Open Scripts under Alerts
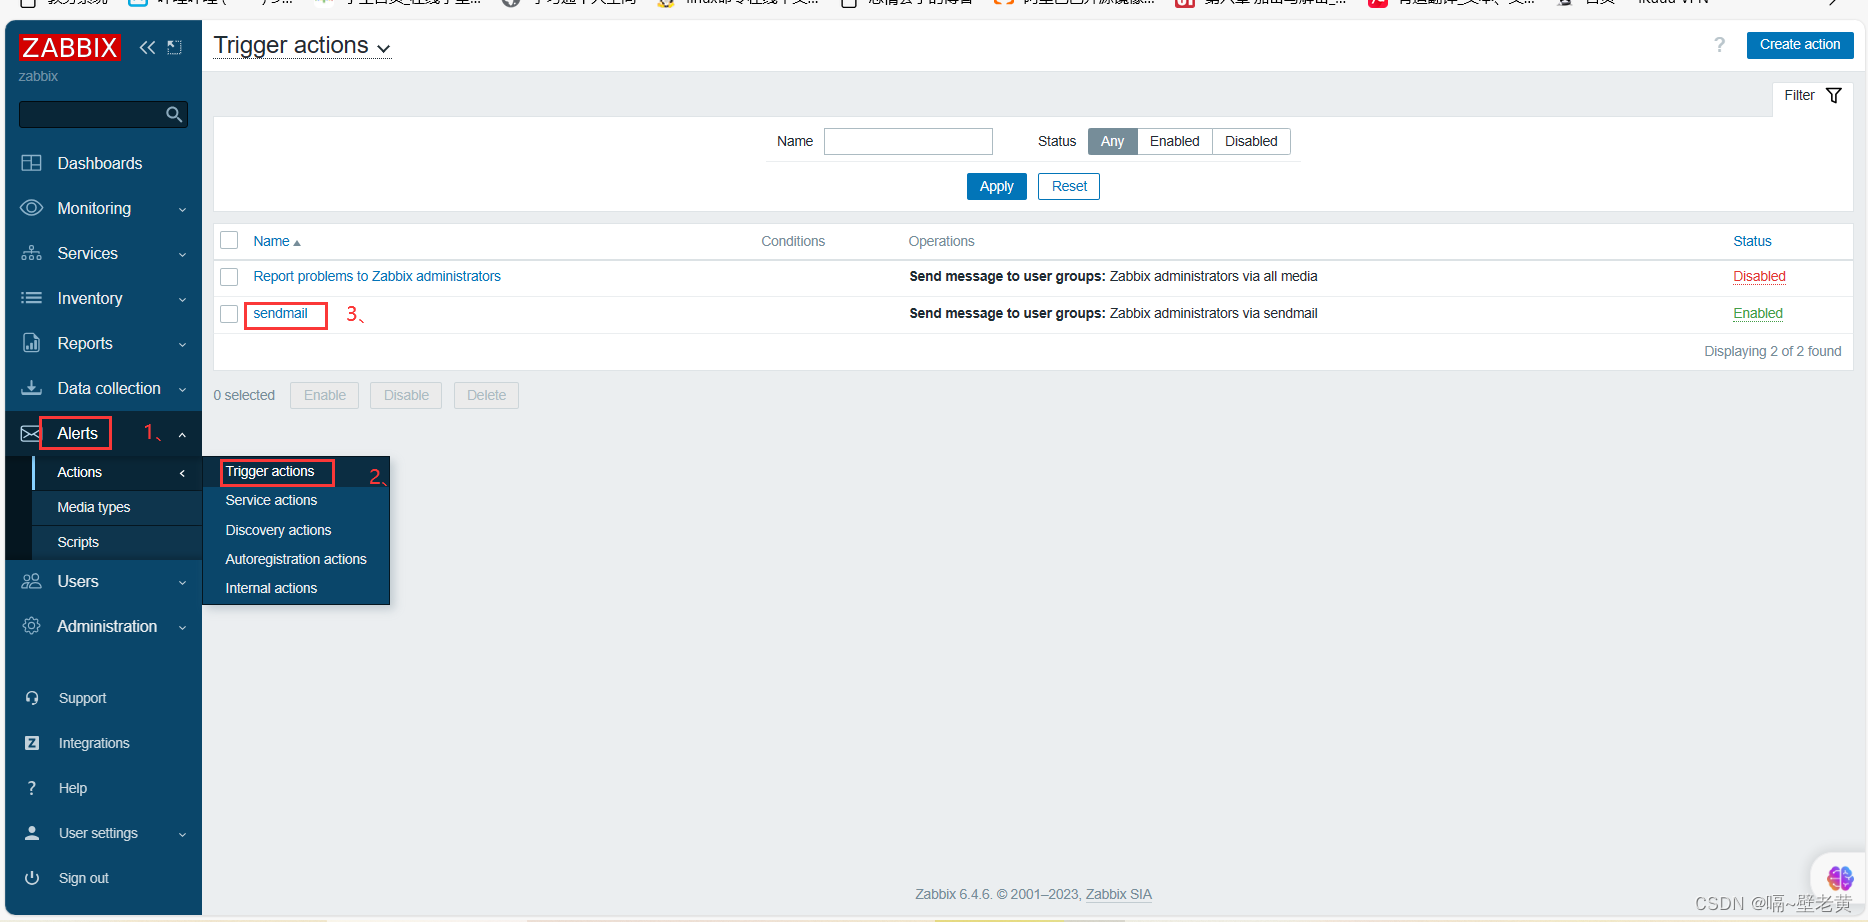1868x922 pixels. click(x=117, y=542)
